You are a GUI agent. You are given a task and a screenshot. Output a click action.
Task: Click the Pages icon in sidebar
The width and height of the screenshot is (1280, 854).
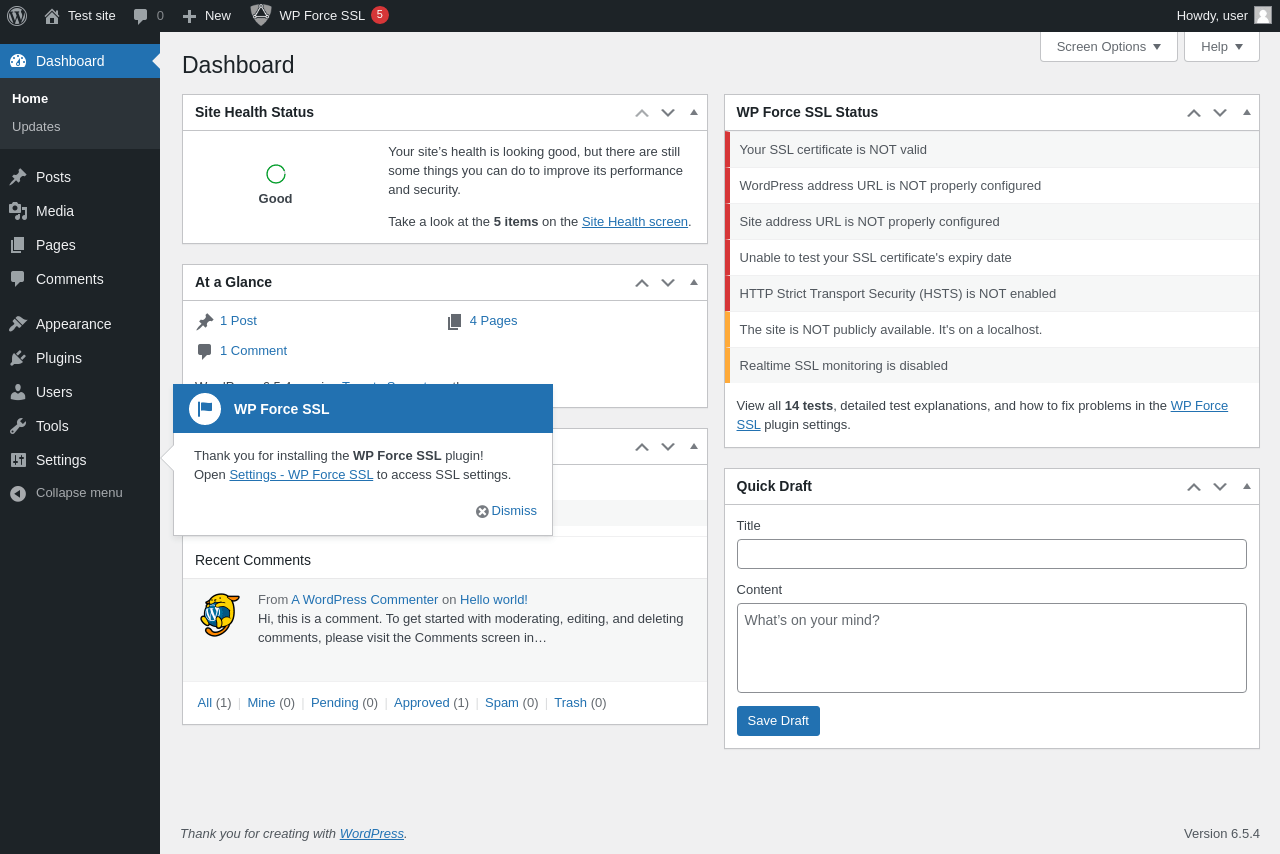pyautogui.click(x=18, y=245)
